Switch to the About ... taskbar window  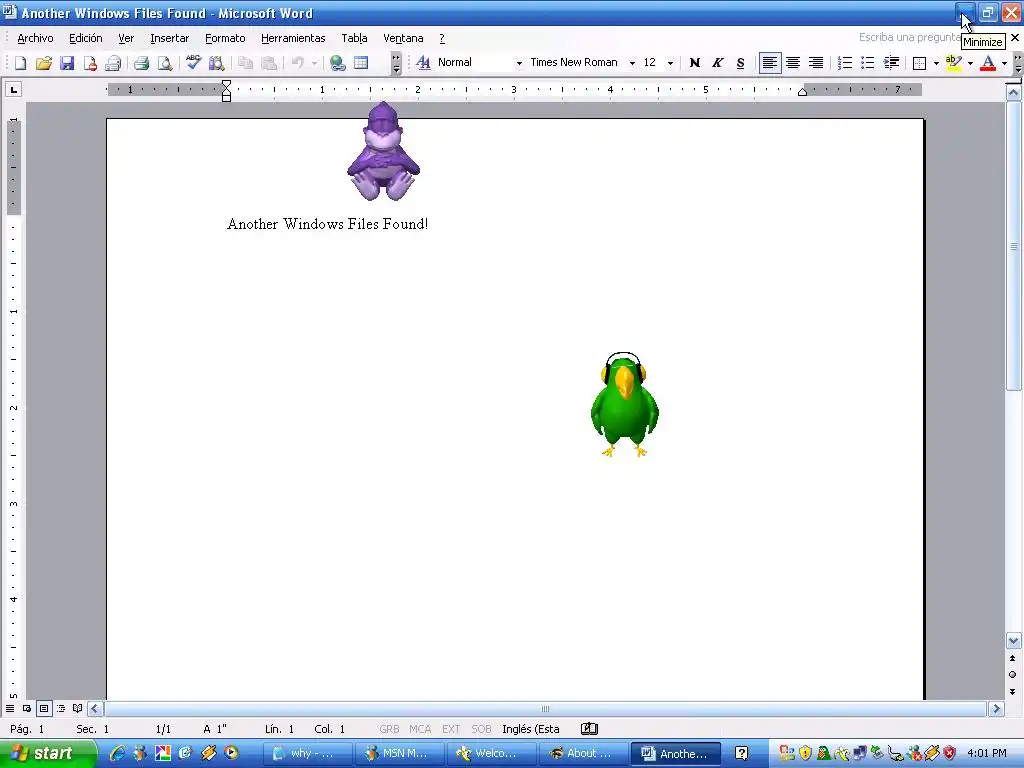[584, 753]
